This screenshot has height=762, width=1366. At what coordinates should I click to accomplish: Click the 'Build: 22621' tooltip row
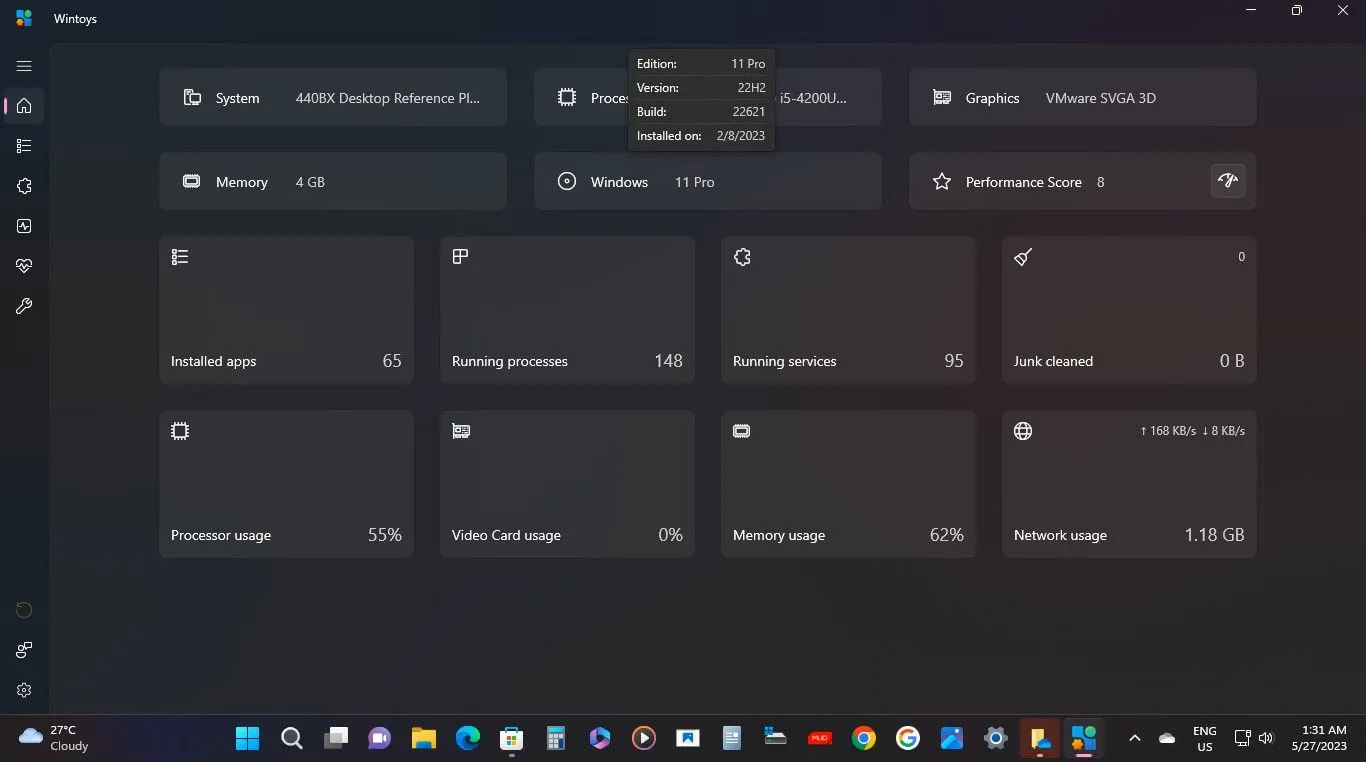click(701, 112)
